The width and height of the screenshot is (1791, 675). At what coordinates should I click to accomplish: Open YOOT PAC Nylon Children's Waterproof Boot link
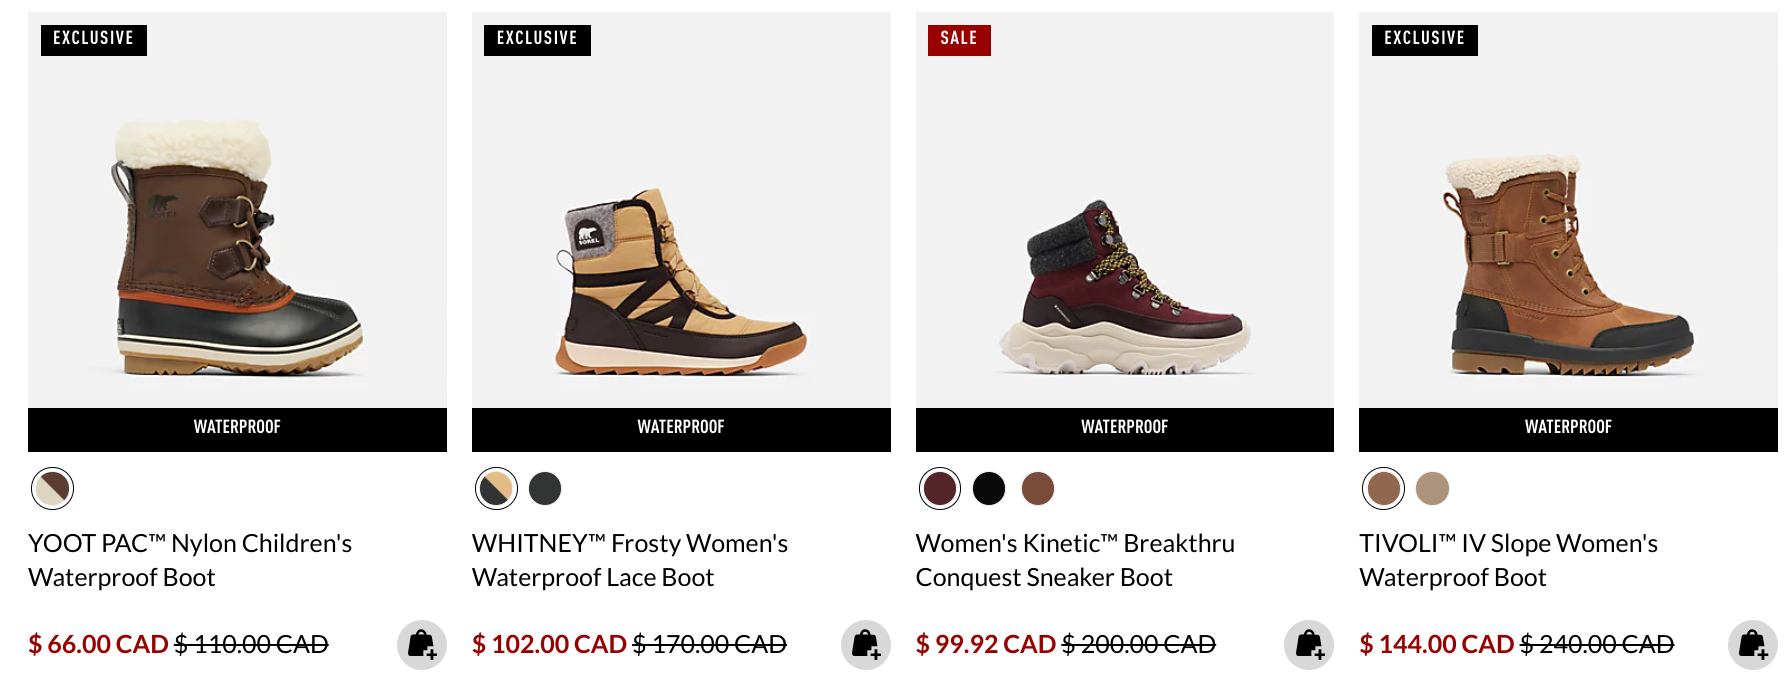point(190,560)
